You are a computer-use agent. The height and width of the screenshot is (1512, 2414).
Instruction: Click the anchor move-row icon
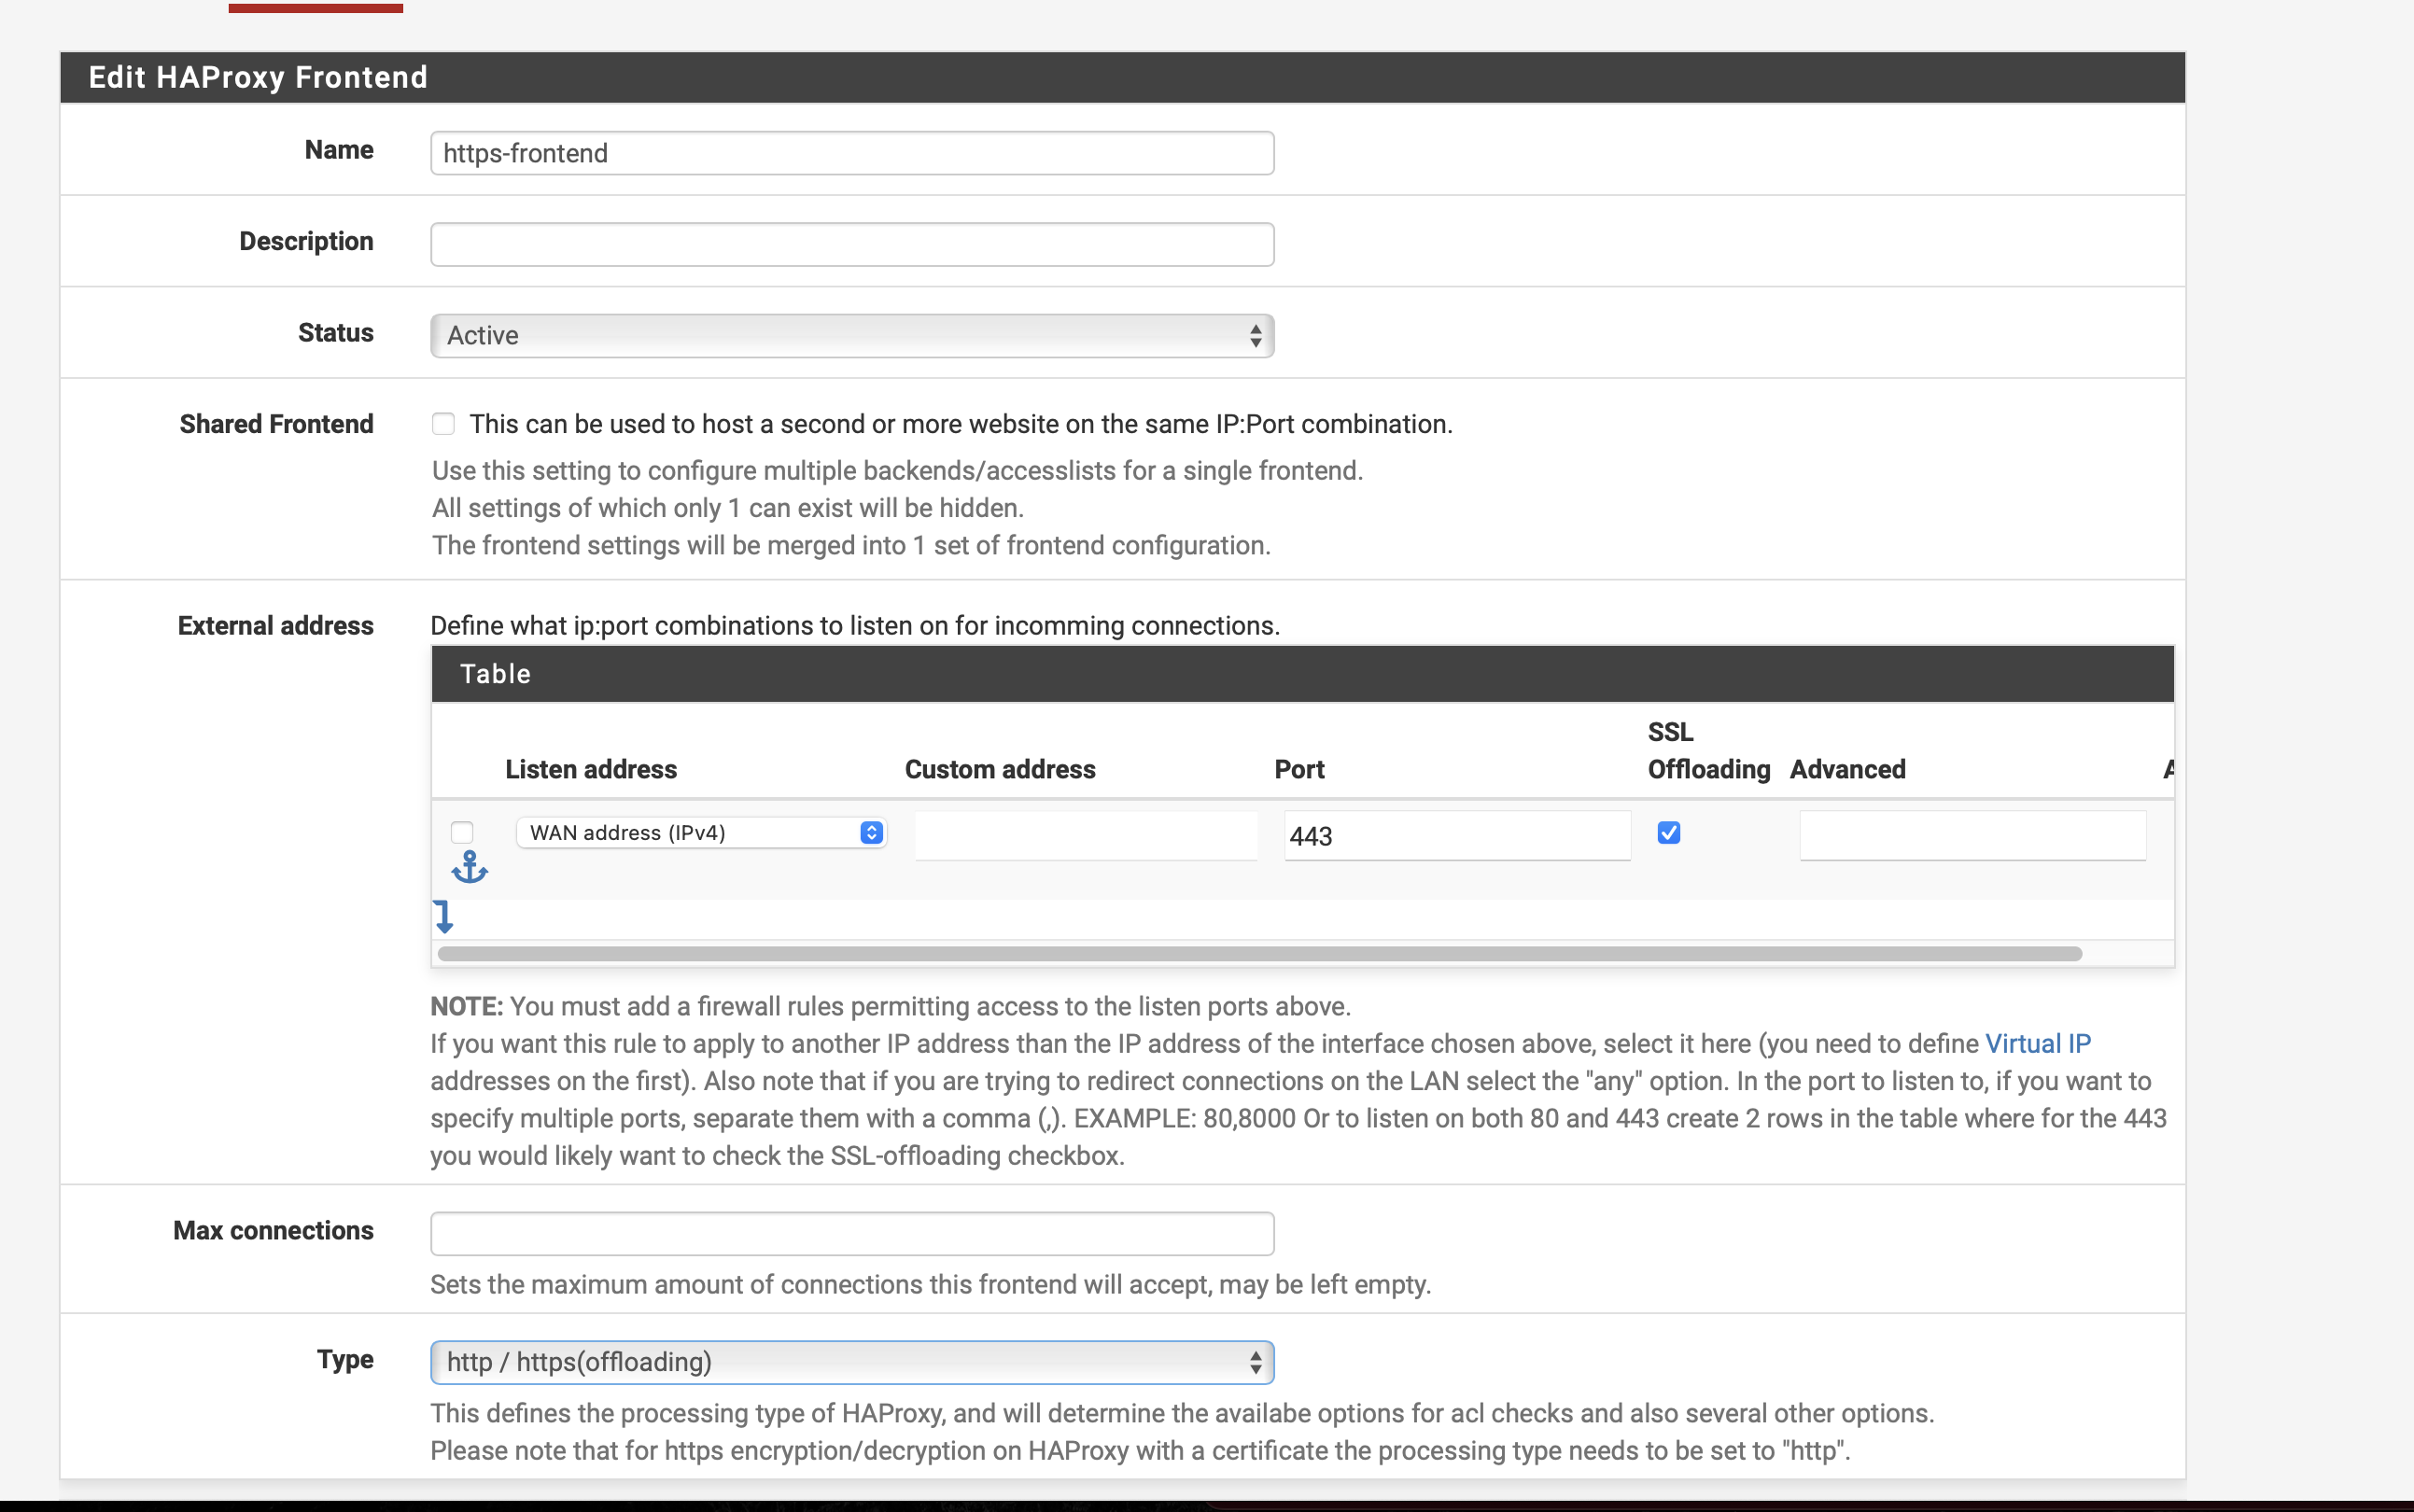point(469,867)
